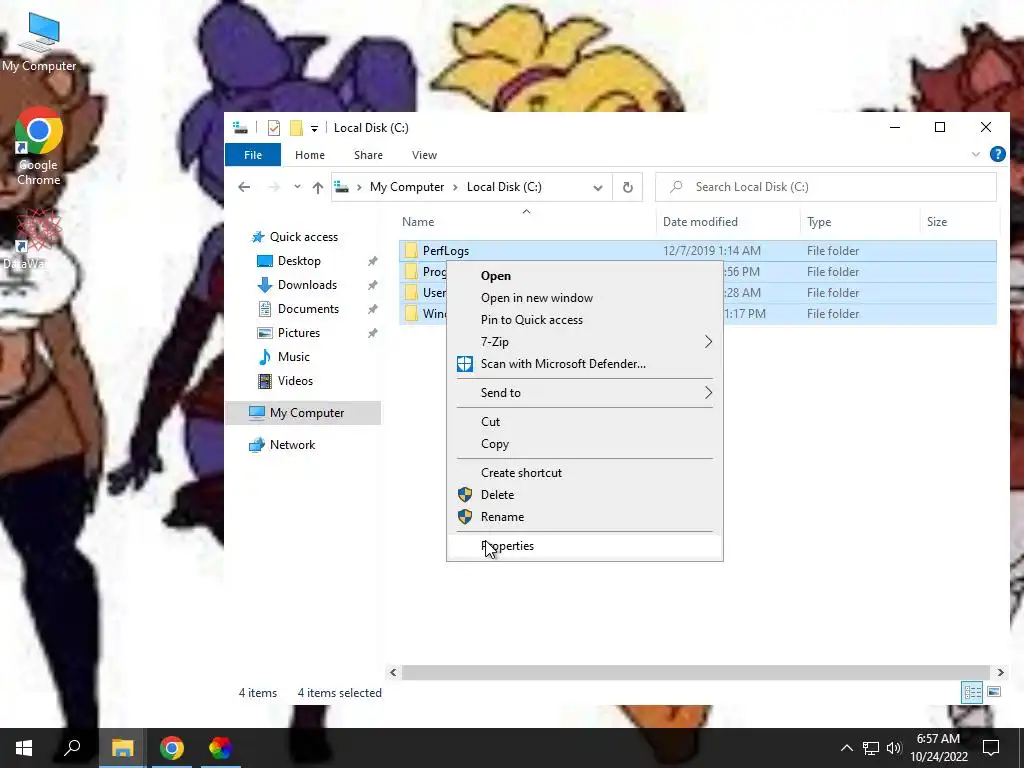
Task: Sort by the Size column header
Action: click(x=959, y=221)
